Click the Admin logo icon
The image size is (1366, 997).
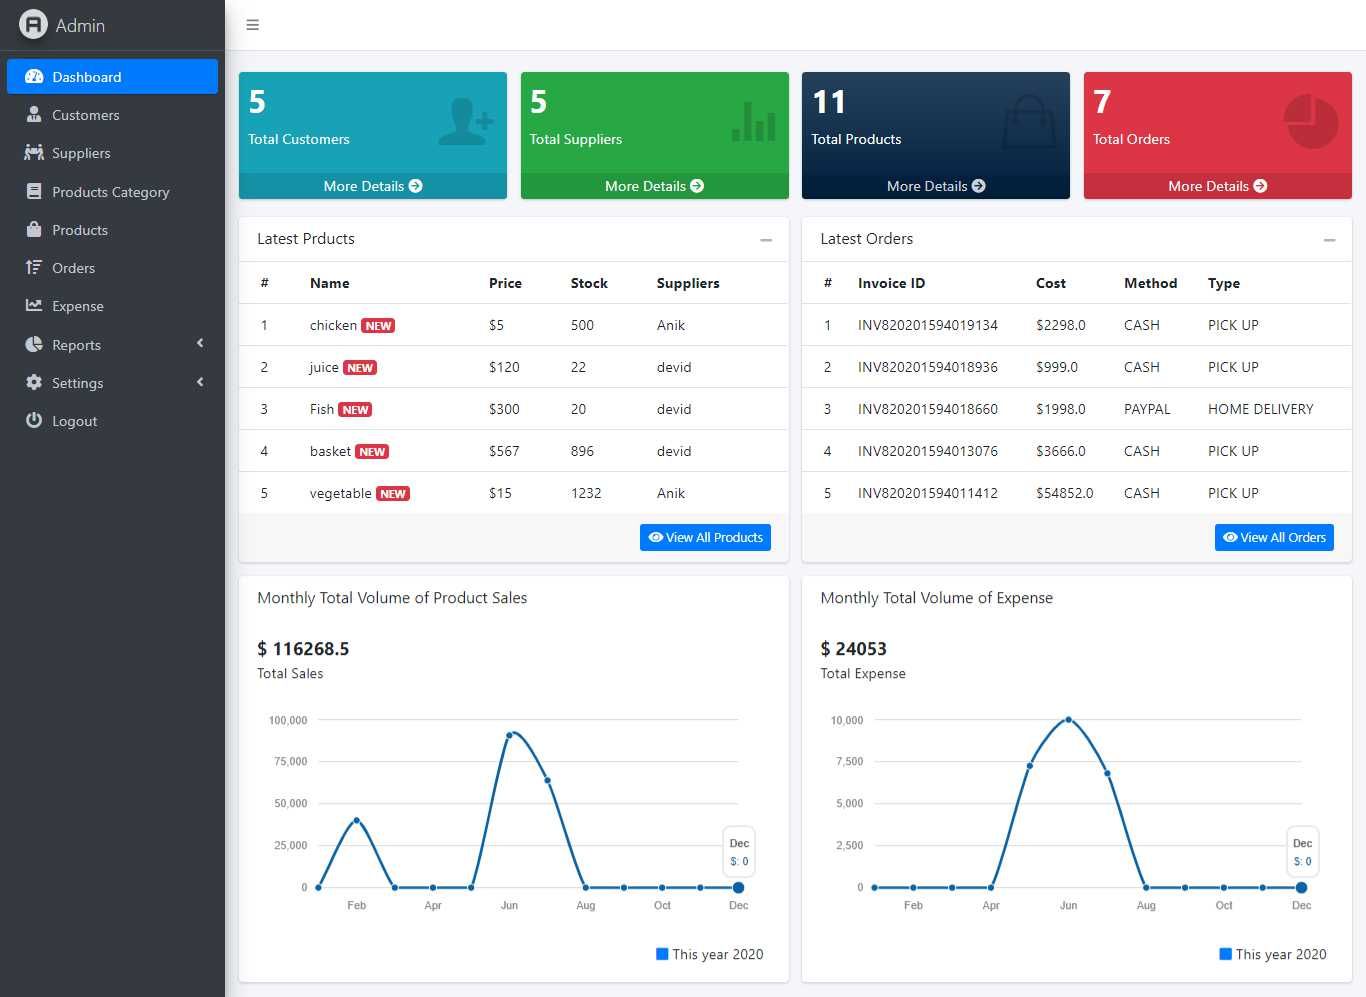33,25
